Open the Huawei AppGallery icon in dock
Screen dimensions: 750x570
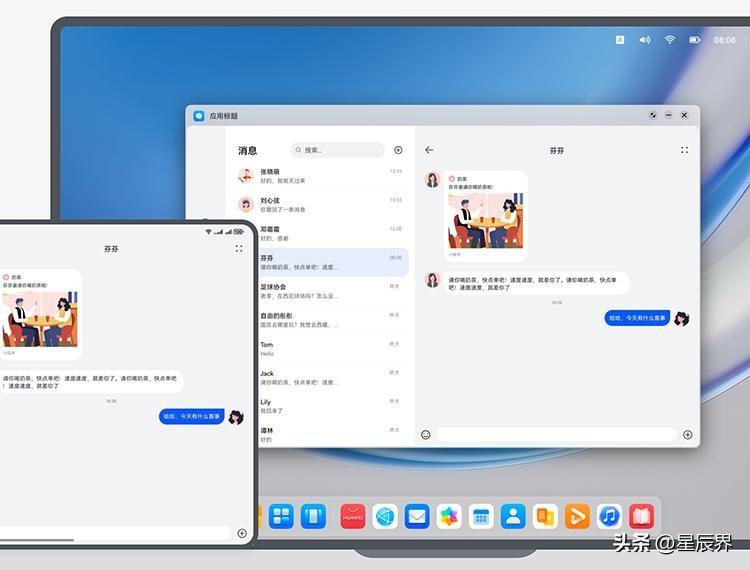[x=352, y=516]
